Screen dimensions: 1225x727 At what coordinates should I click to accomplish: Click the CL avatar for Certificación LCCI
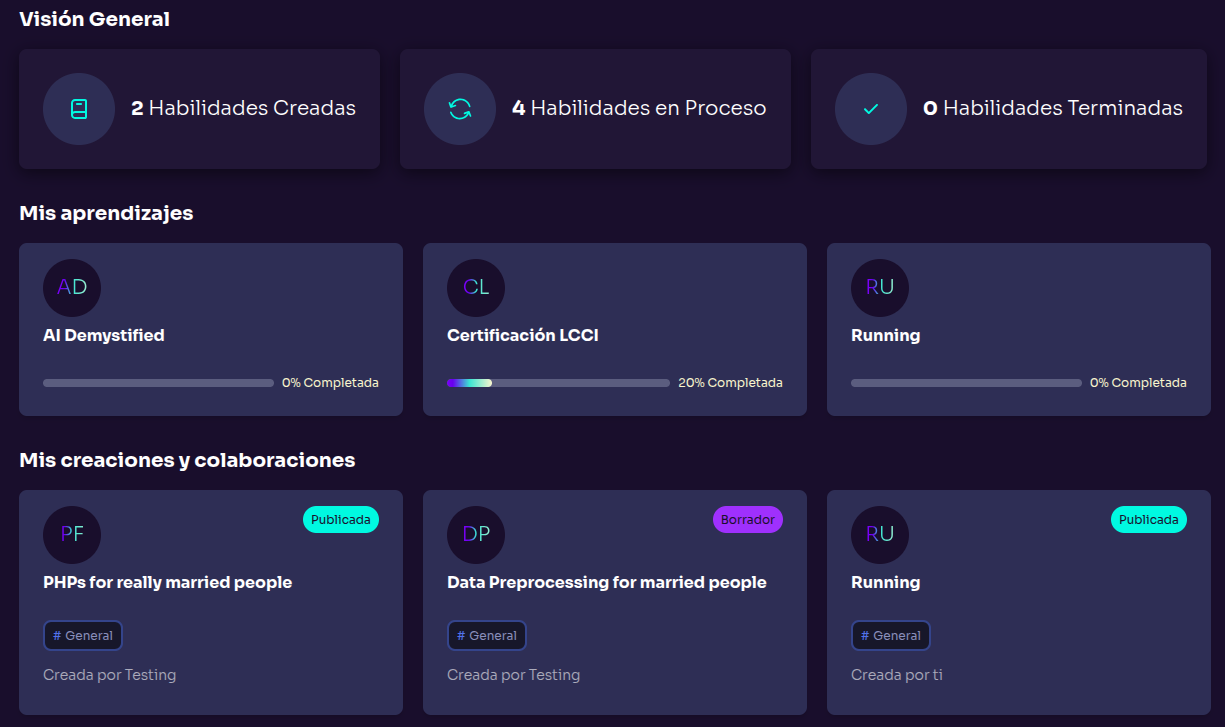(x=476, y=288)
